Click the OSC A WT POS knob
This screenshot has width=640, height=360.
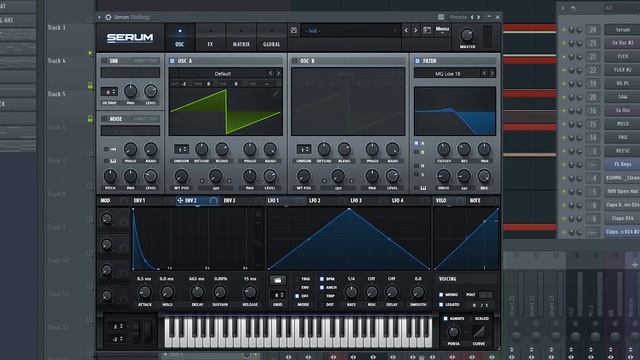[181, 176]
